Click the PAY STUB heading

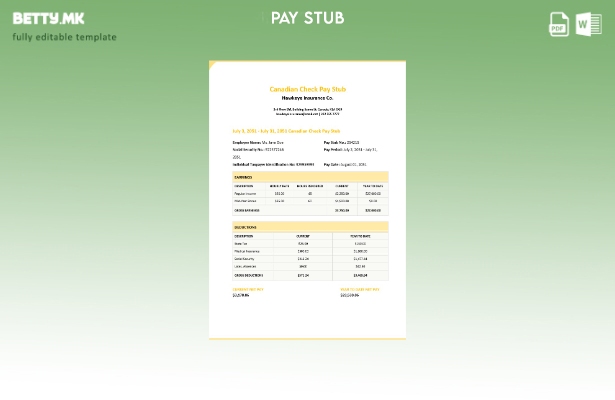pyautogui.click(x=307, y=18)
